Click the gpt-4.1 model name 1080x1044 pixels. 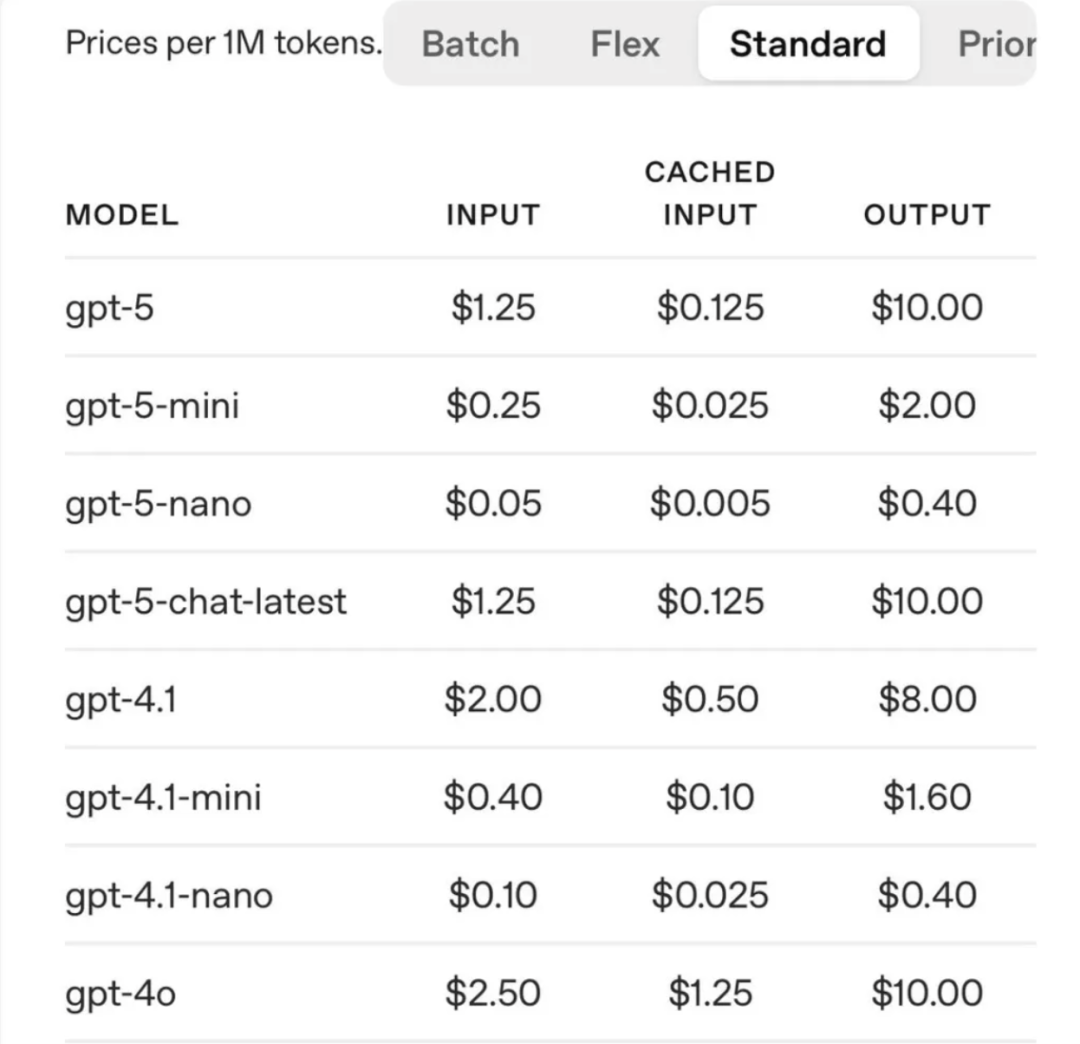(x=121, y=700)
